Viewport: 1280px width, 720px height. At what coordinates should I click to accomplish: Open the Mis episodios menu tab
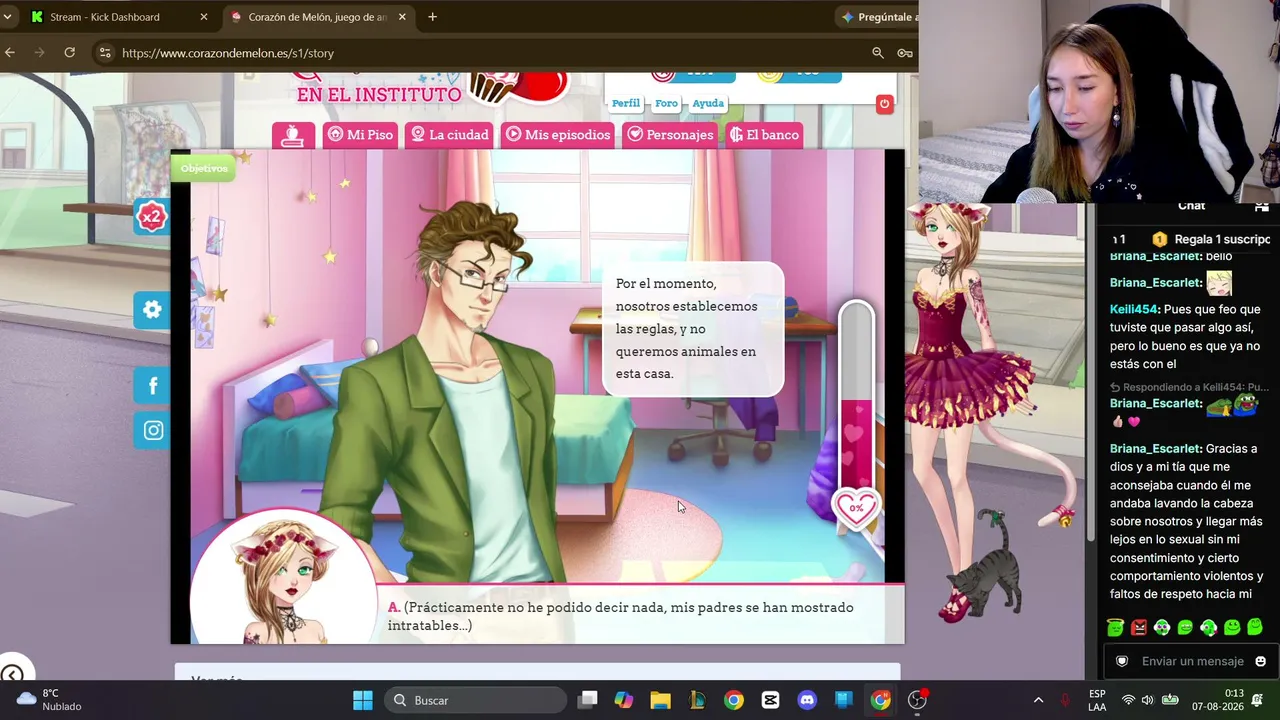pyautogui.click(x=558, y=135)
